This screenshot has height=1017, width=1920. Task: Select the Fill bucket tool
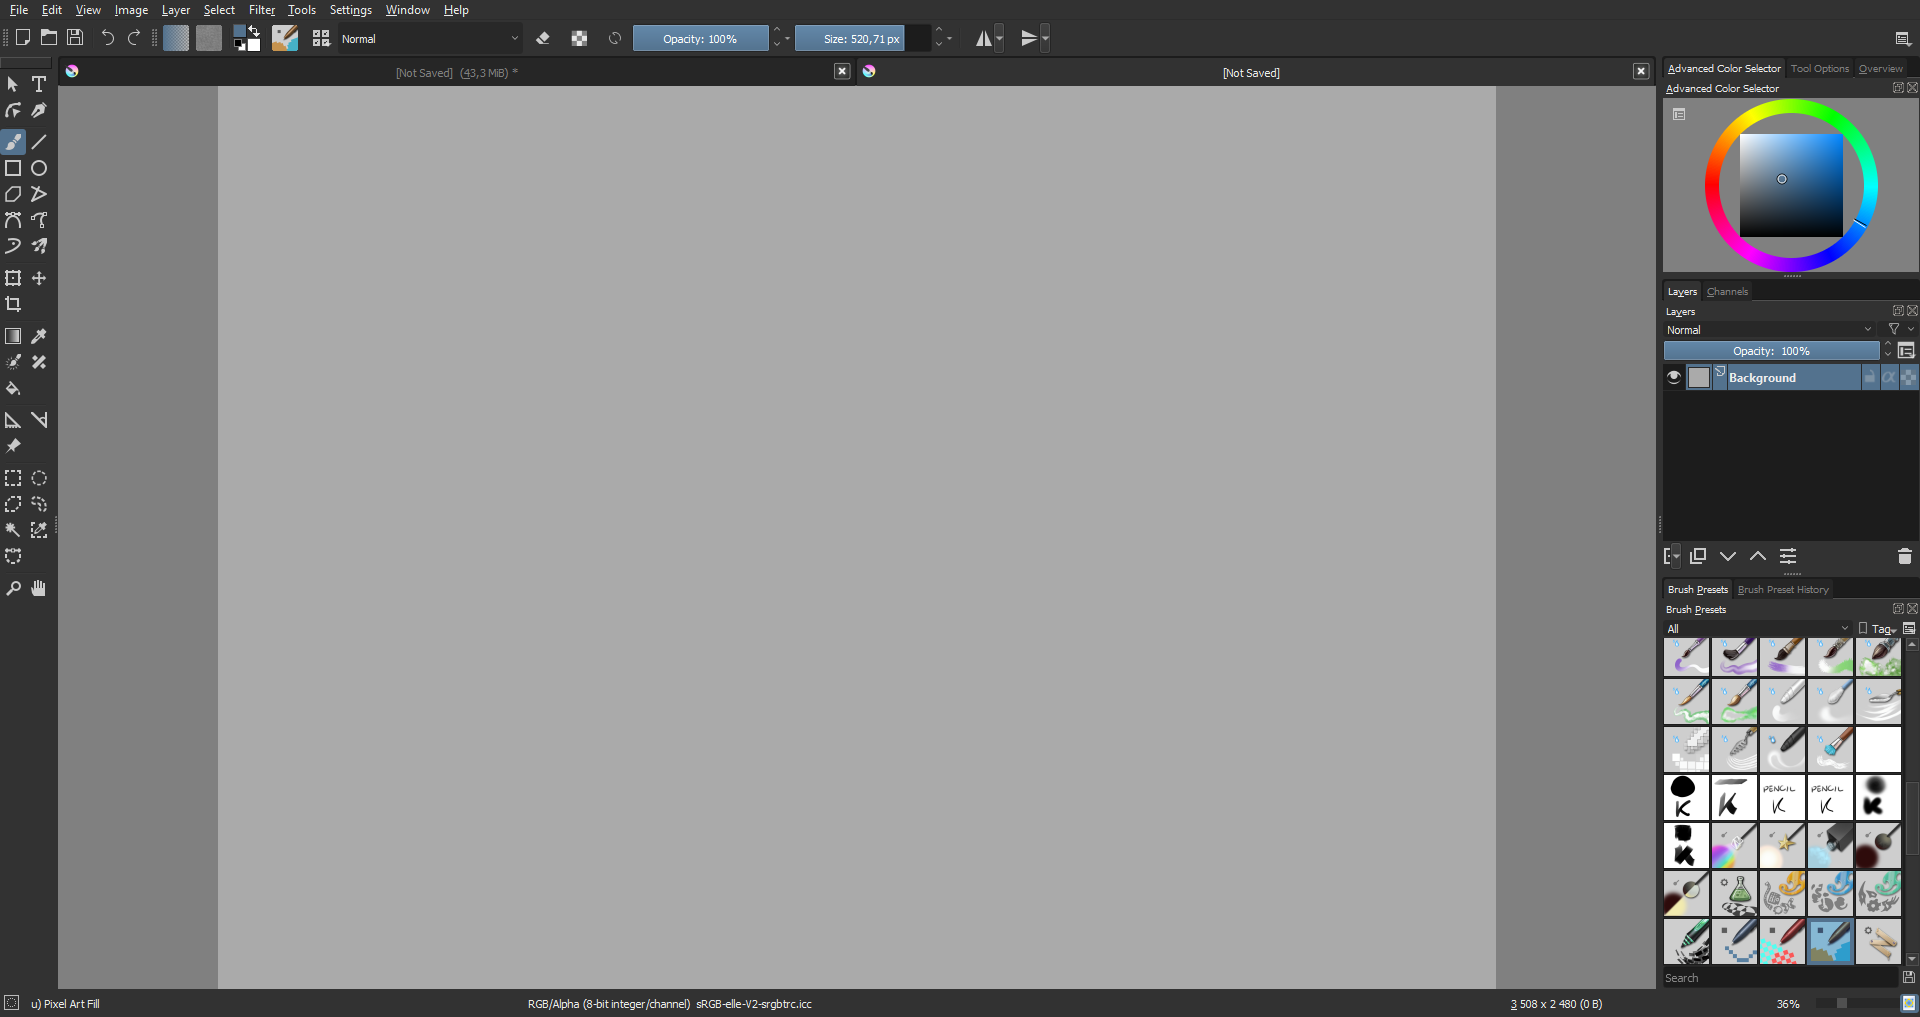[x=13, y=388]
